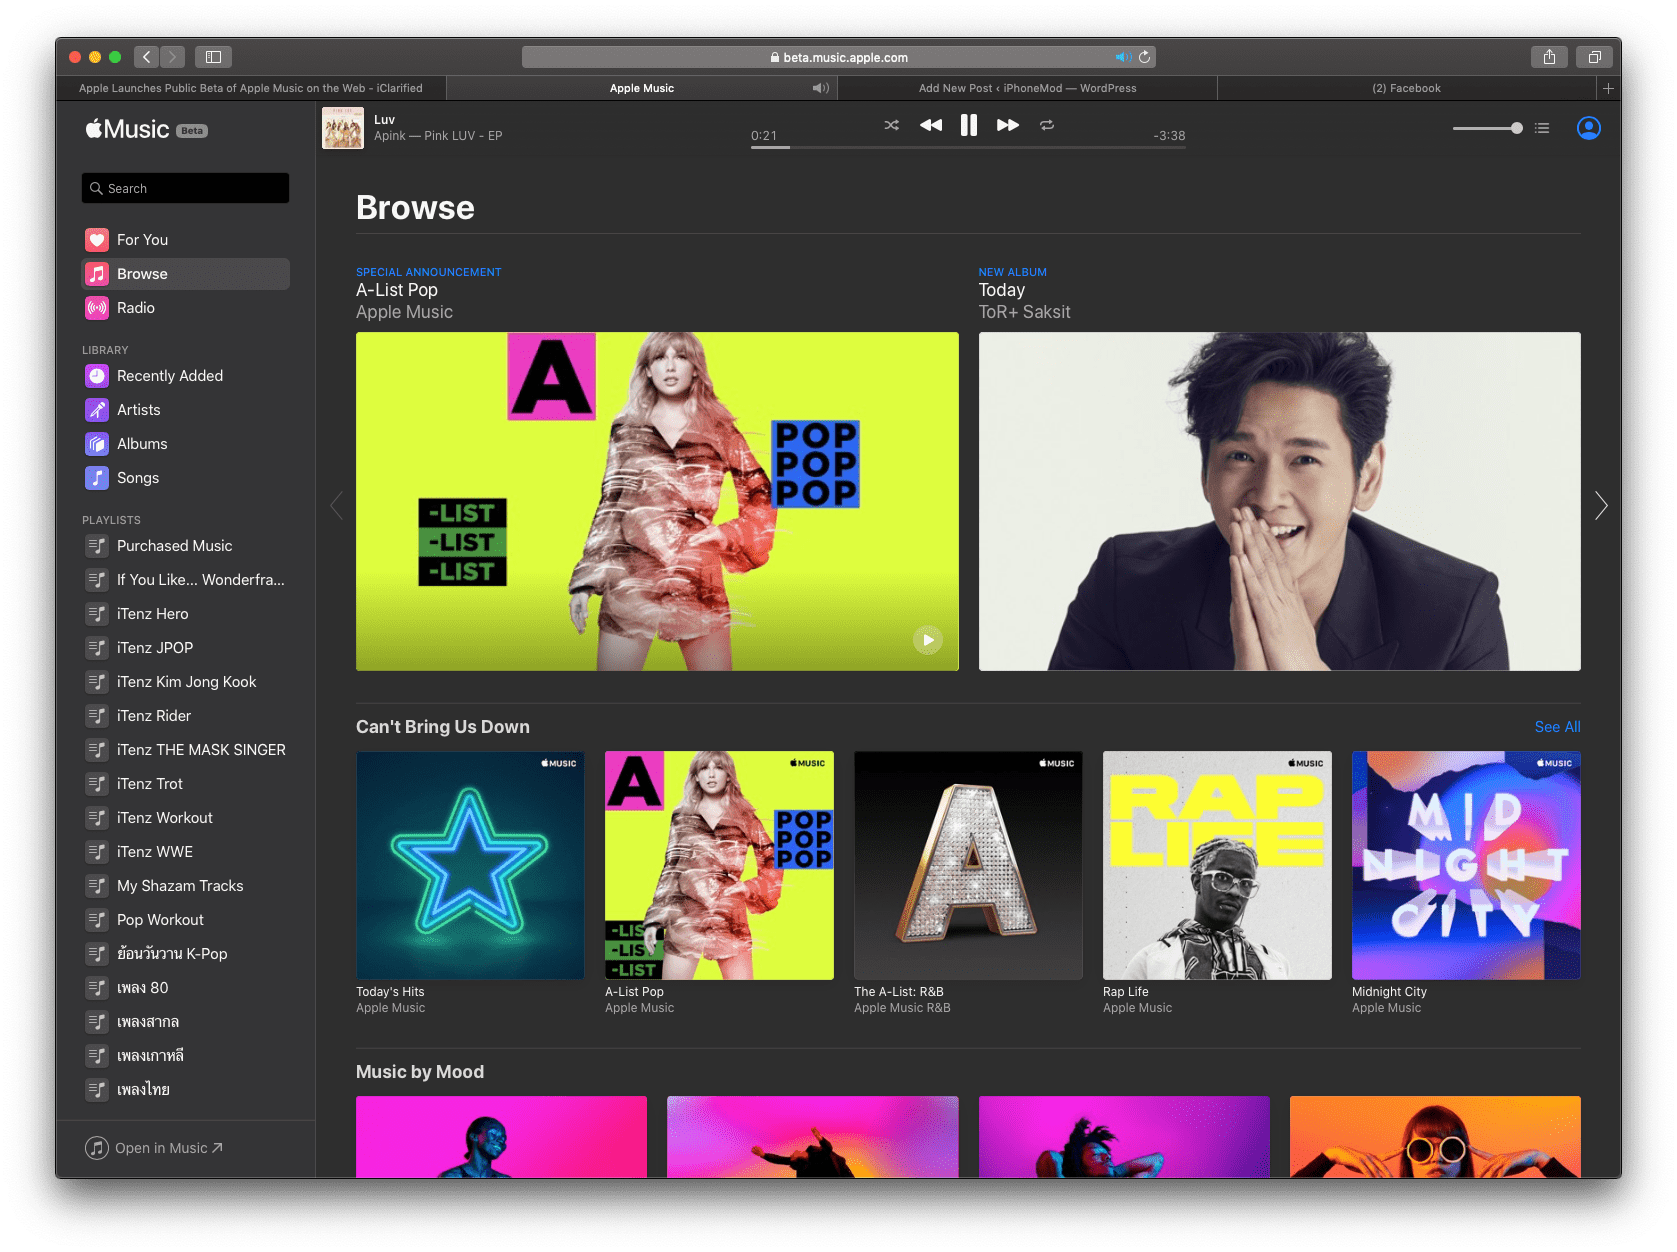Screen dimensions: 1677x1252
Task: Open the Up Next queue list
Action: pos(1541,128)
